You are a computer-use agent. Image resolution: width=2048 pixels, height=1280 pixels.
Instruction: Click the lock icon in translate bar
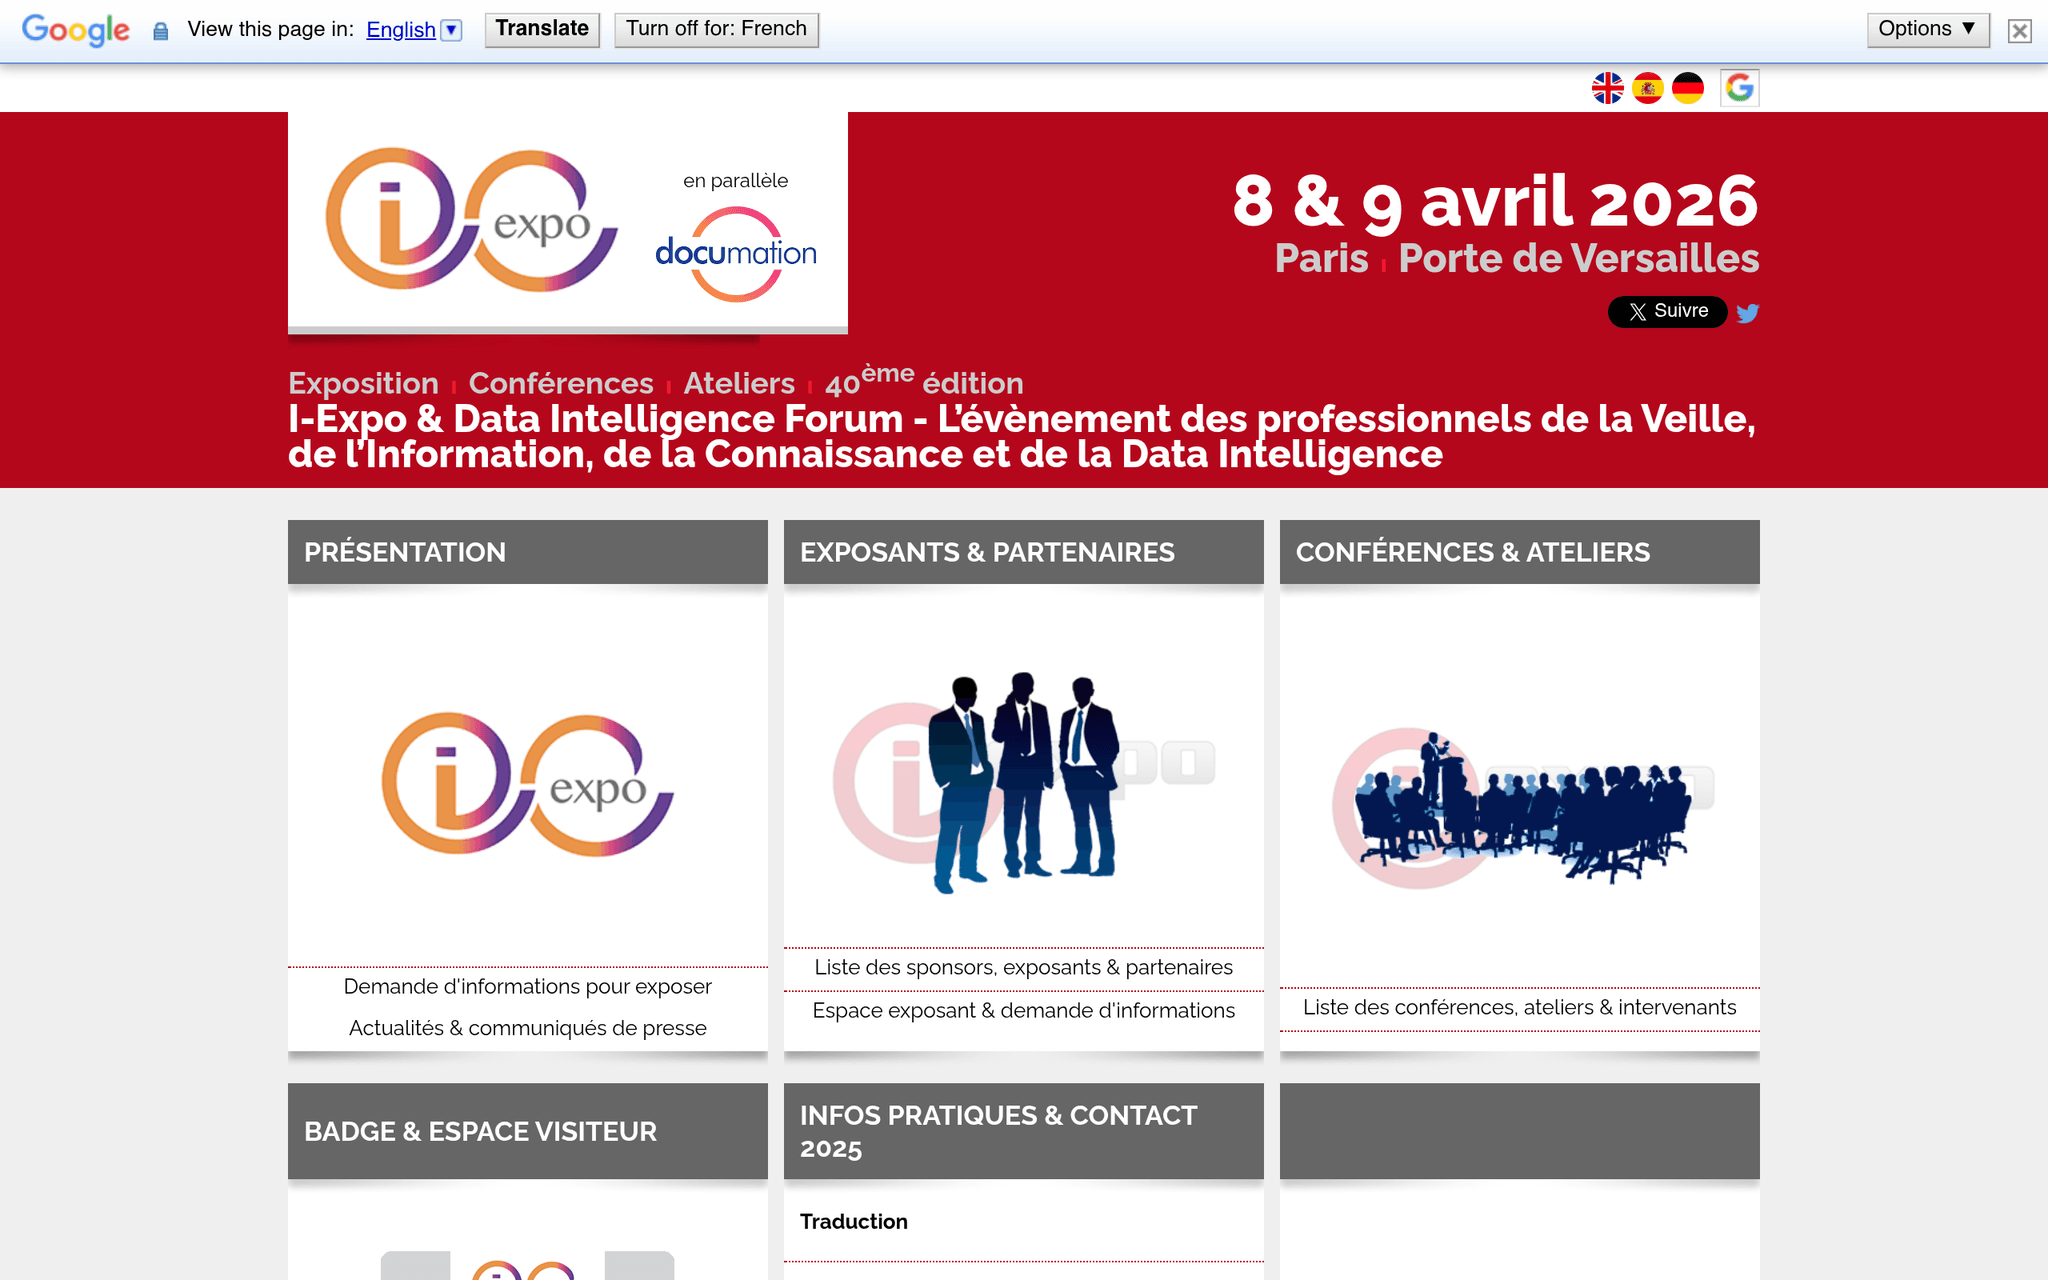(x=160, y=31)
